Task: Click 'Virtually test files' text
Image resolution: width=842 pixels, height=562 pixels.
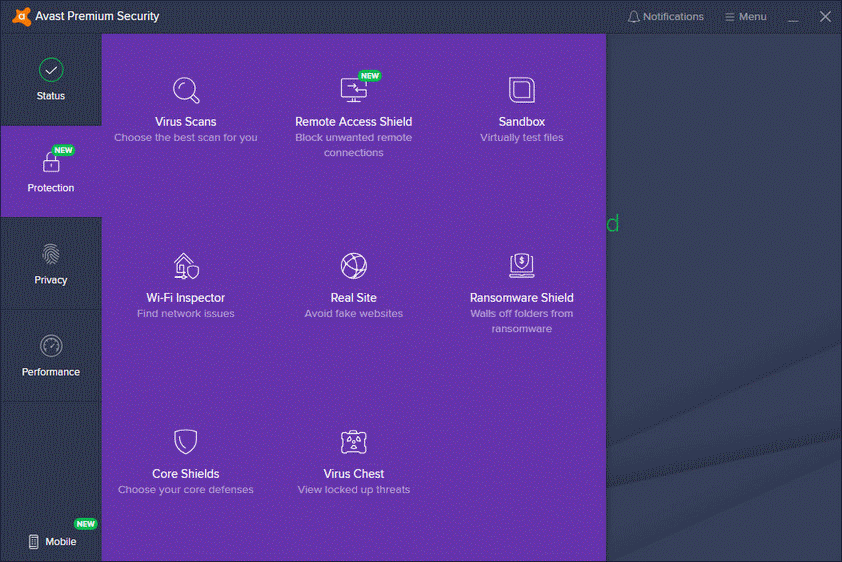Action: pos(521,137)
